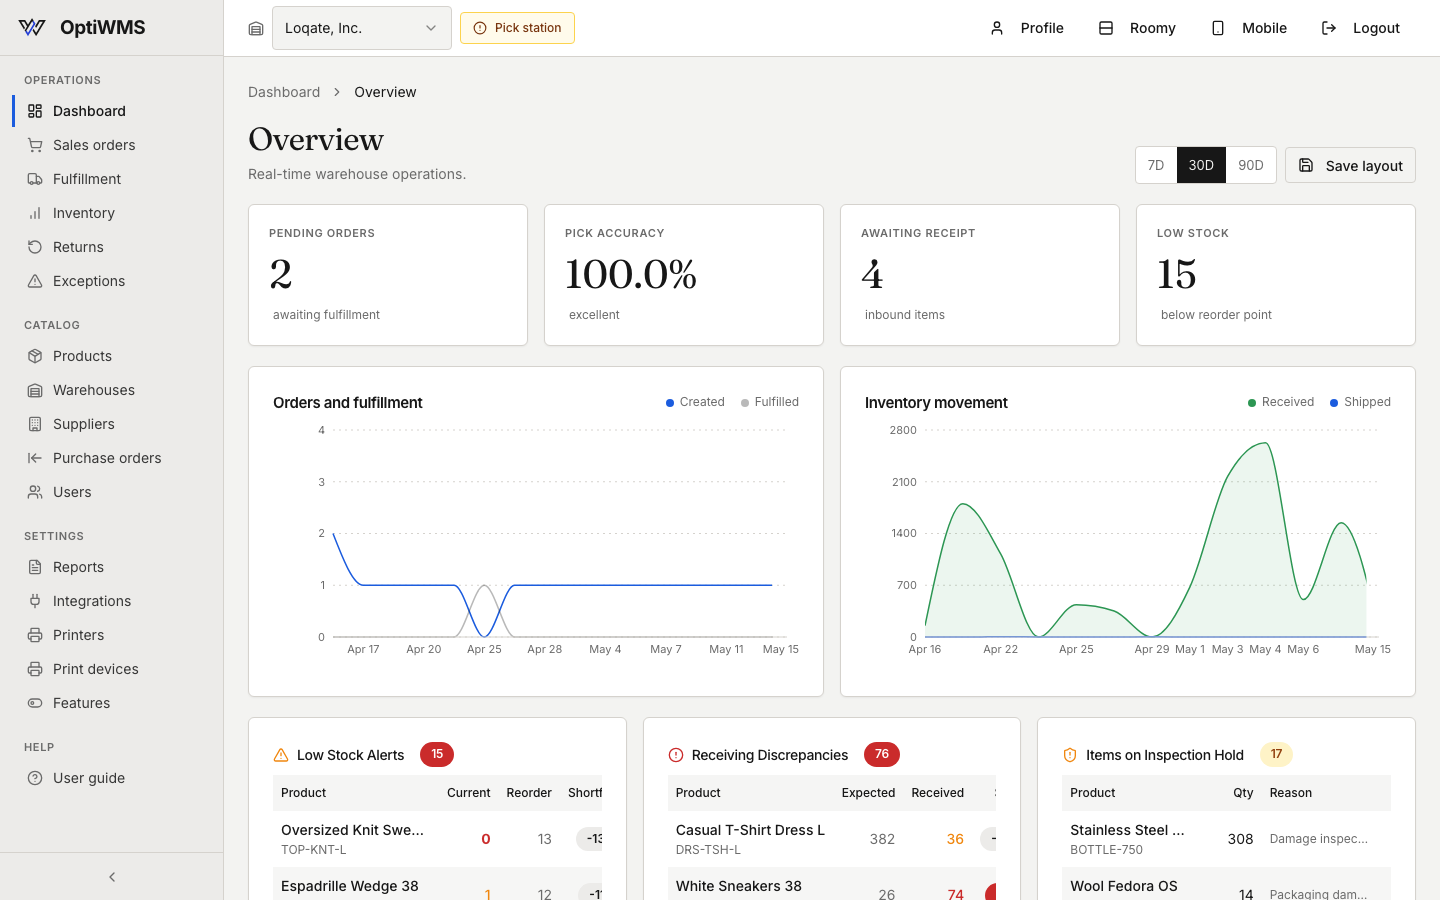Click the Roomy layout icon
Image resolution: width=1440 pixels, height=900 pixels.
click(x=1106, y=28)
